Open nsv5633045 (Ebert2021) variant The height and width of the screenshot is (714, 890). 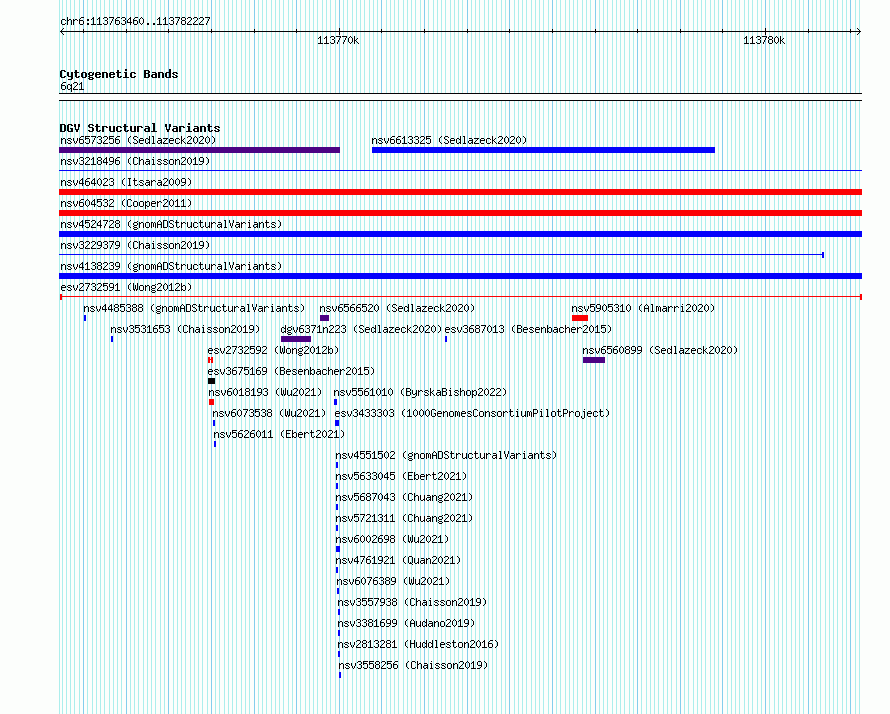pos(401,476)
